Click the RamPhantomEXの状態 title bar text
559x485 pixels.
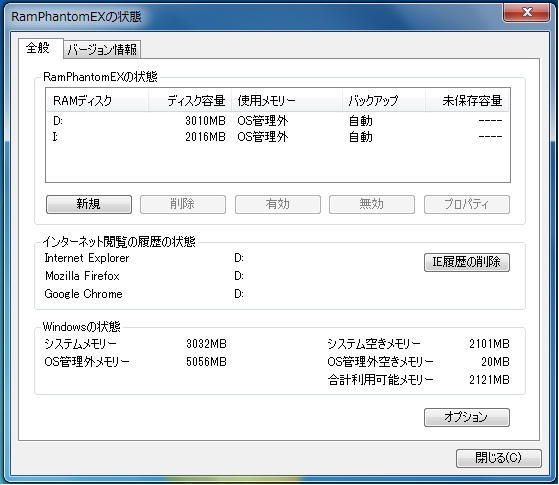coord(76,16)
